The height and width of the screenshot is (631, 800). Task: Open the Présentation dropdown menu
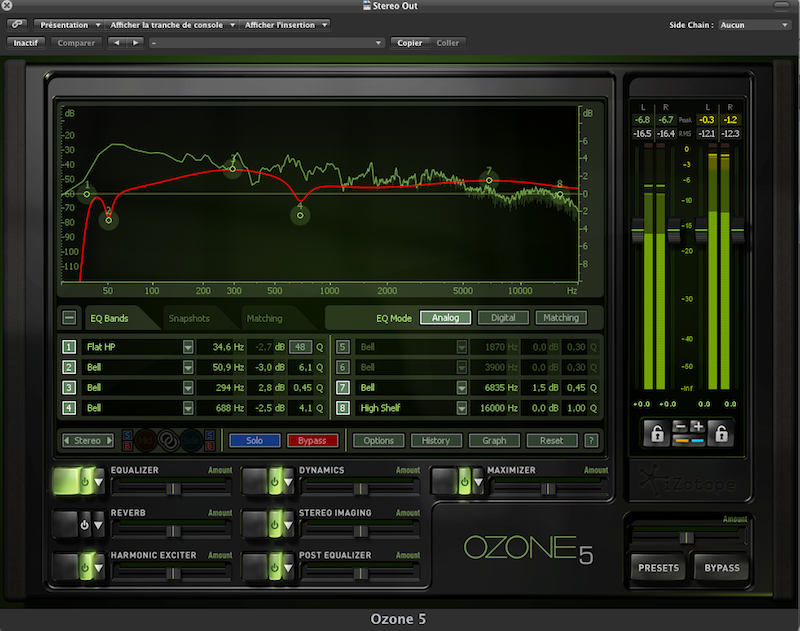pyautogui.click(x=68, y=24)
